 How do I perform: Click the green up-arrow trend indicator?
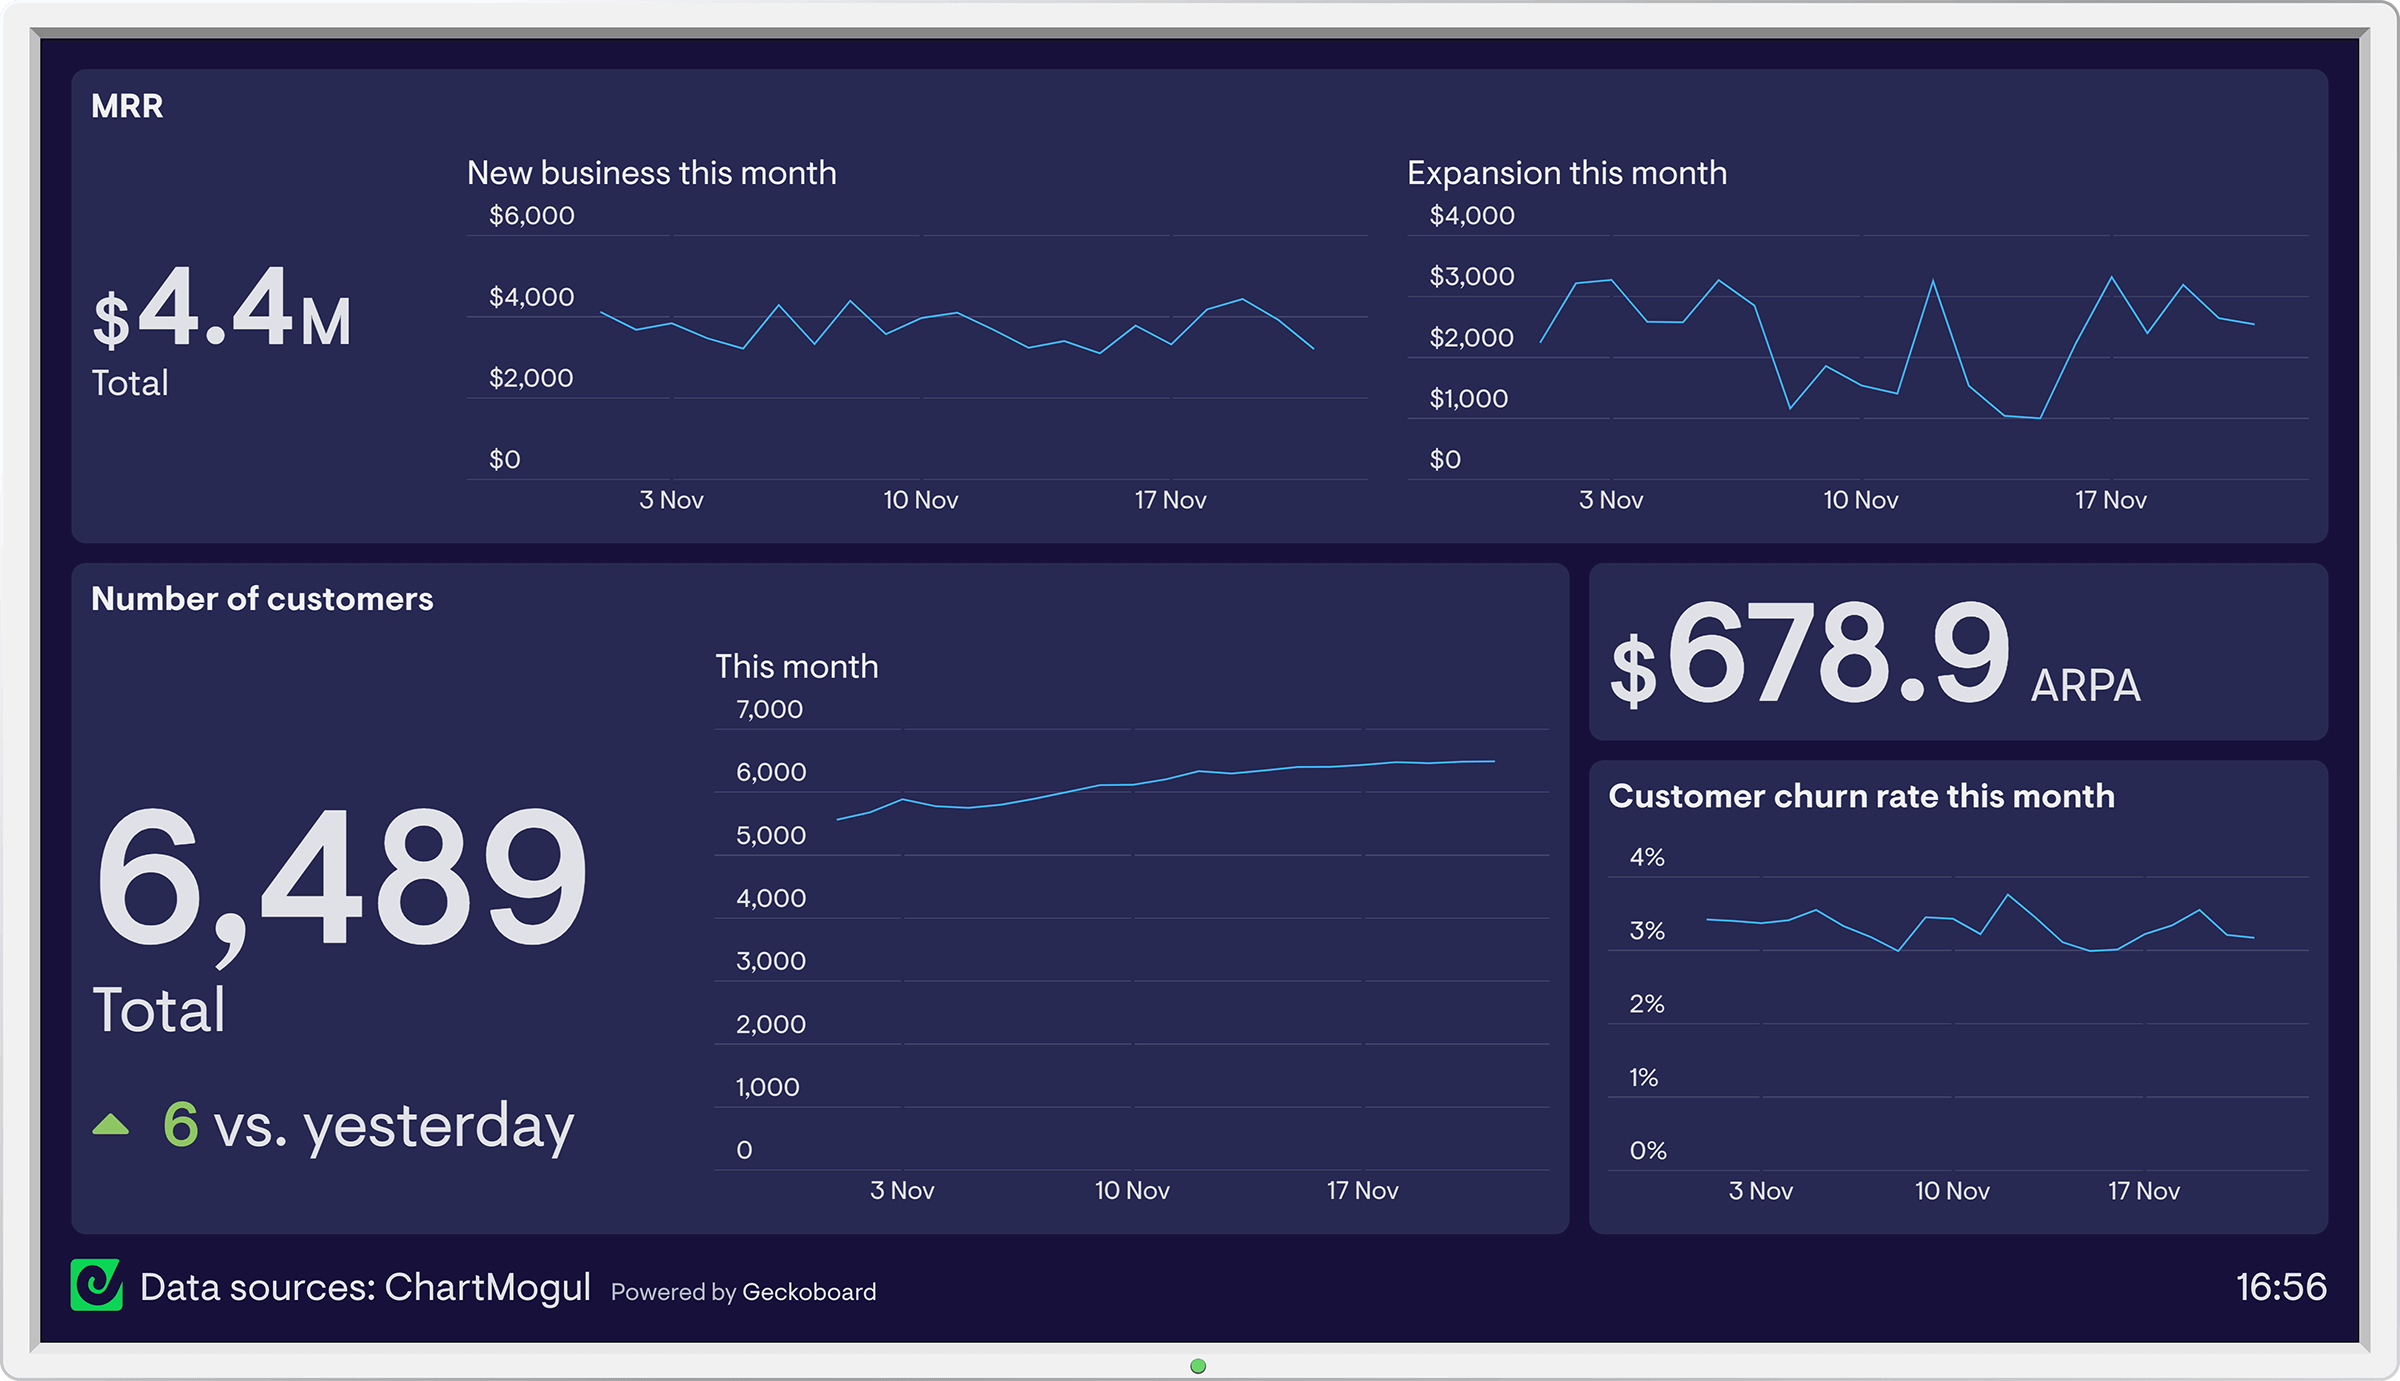111,1124
